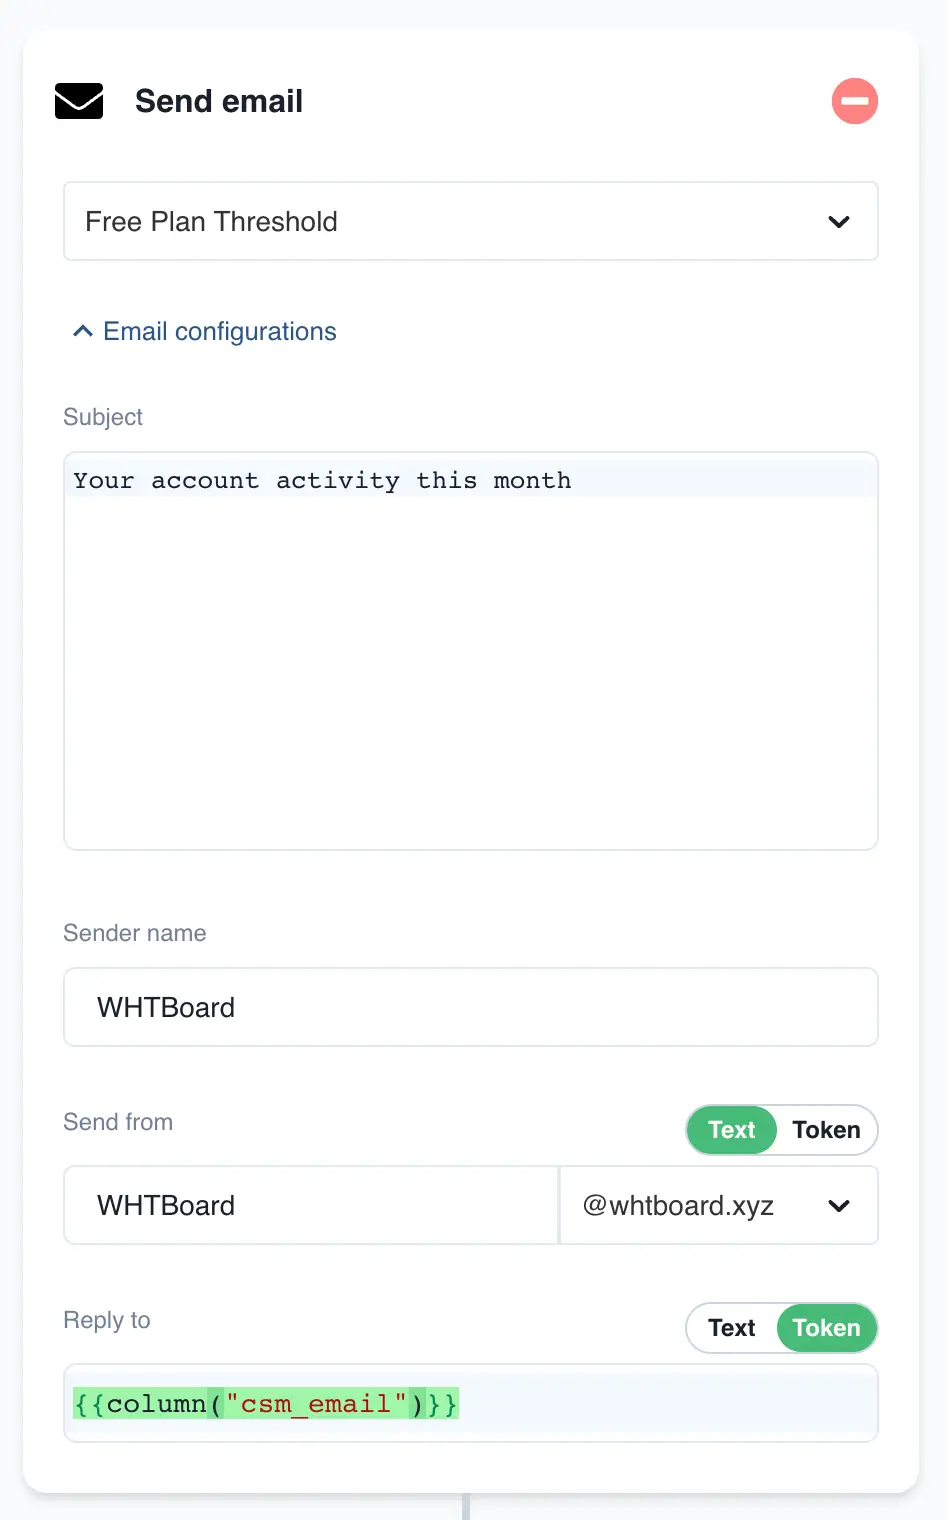This screenshot has height=1520, width=948.
Task: Click into the Subject text area
Action: tap(470, 650)
